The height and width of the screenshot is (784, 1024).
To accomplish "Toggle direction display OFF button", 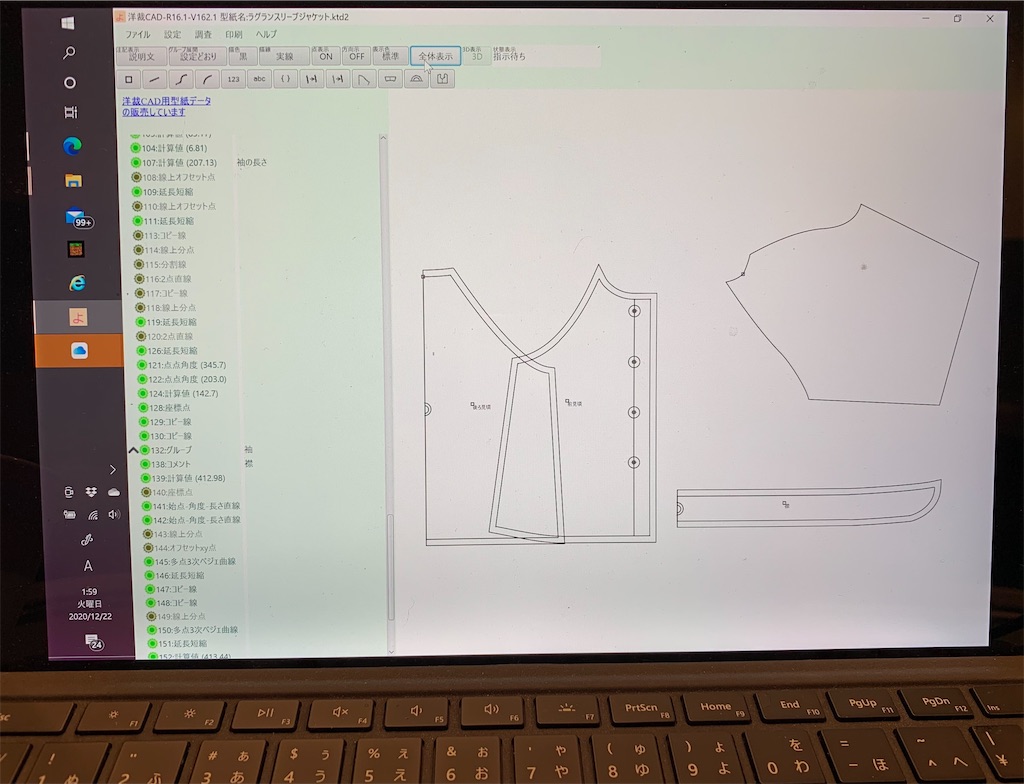I will [357, 56].
